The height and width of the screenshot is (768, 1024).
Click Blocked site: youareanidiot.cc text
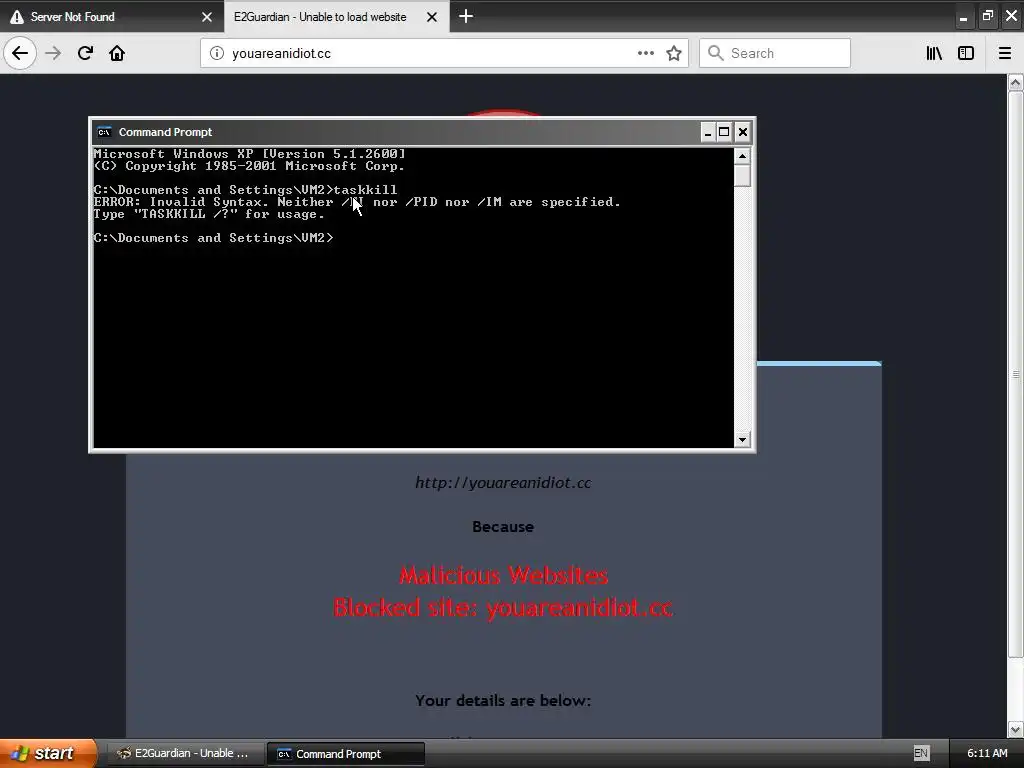pyautogui.click(x=503, y=608)
